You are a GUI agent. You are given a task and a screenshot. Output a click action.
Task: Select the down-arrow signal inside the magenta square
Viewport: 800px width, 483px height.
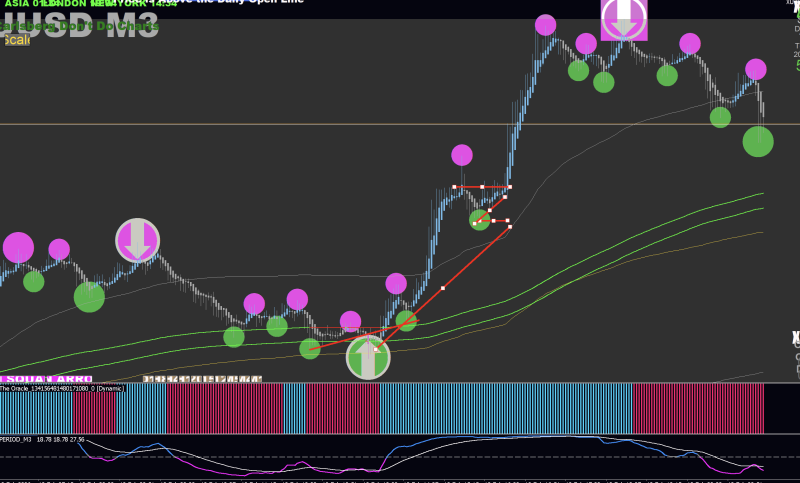624,19
